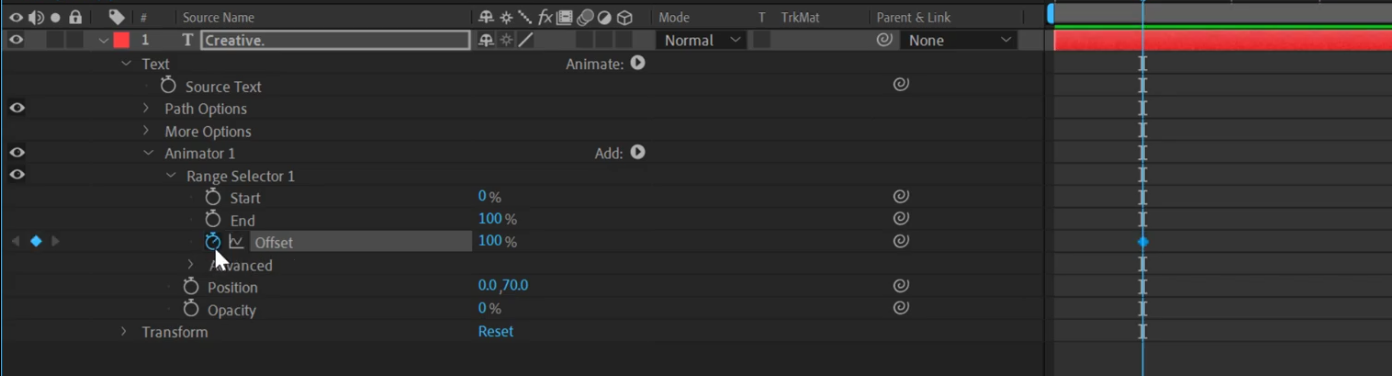This screenshot has height=376, width=1392.
Task: Toggle the Preserve Transparency T box
Action: 762,40
